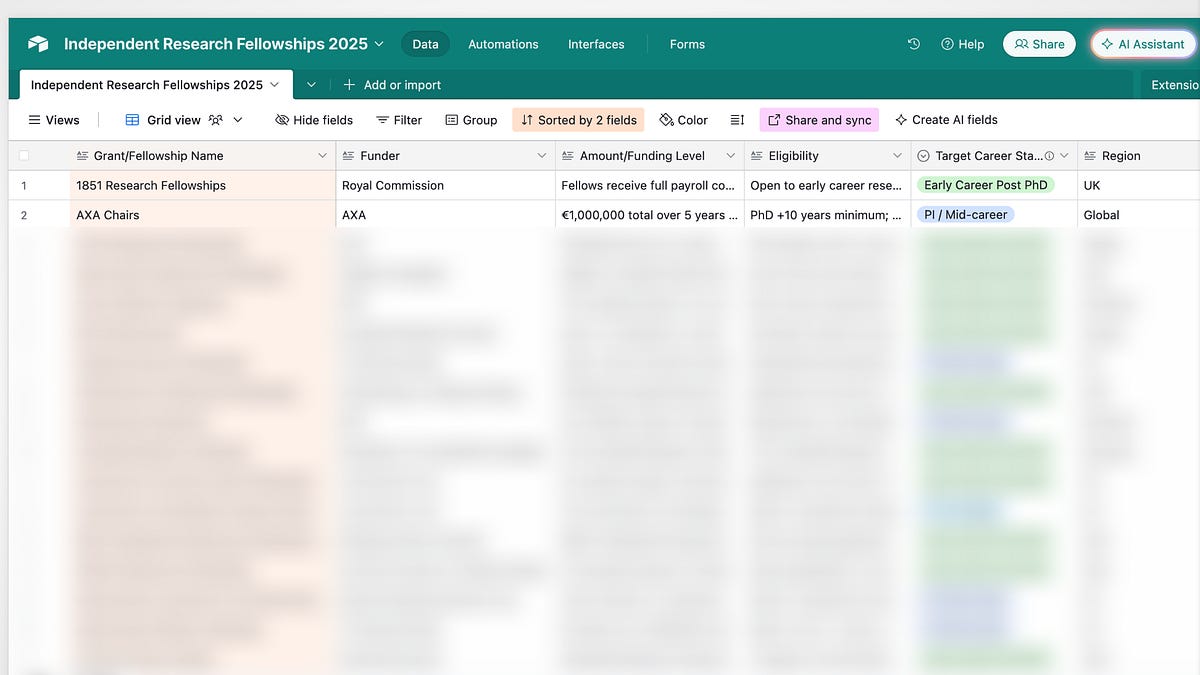The image size is (1200, 675).
Task: Click the Airtable logo icon
Action: [38, 44]
